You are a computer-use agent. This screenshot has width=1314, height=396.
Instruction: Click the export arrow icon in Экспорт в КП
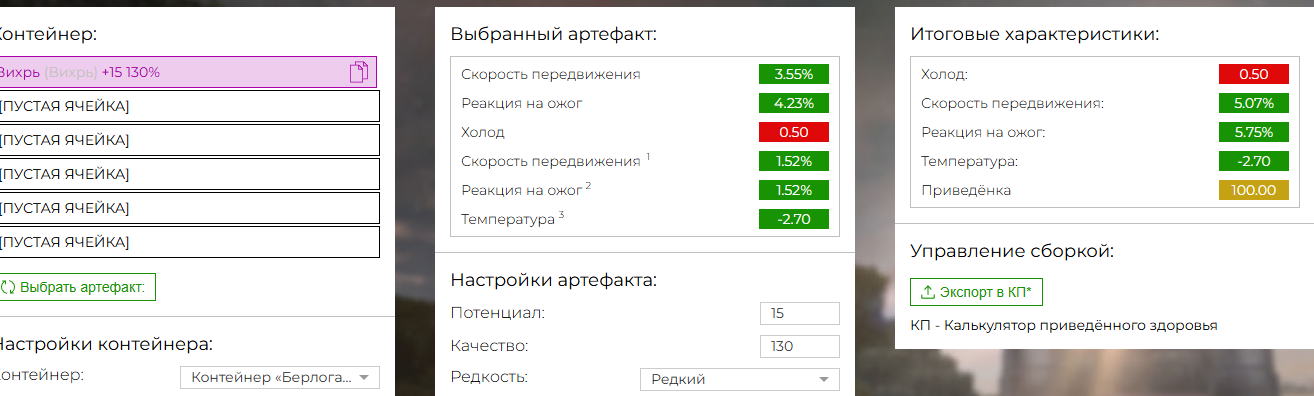click(928, 292)
